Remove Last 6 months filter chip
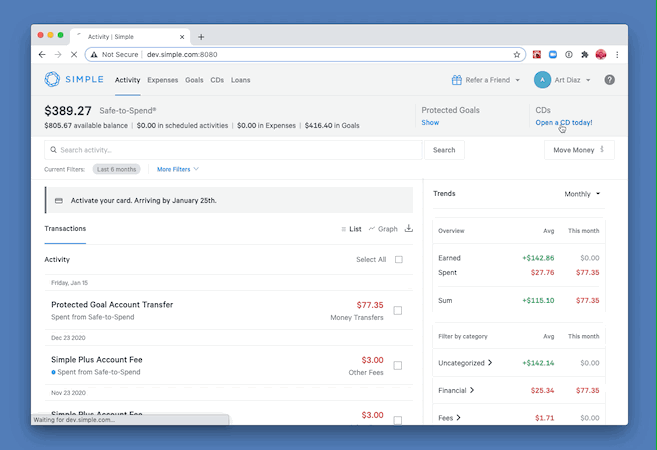The height and width of the screenshot is (450, 657). [116, 169]
